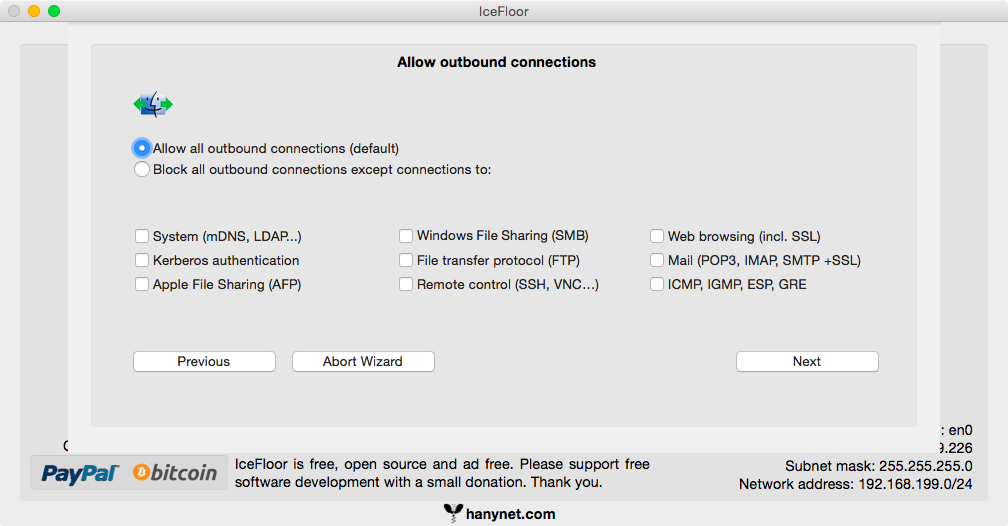Click the Finder outbound connections arrows icon
The width and height of the screenshot is (1008, 526).
[153, 104]
